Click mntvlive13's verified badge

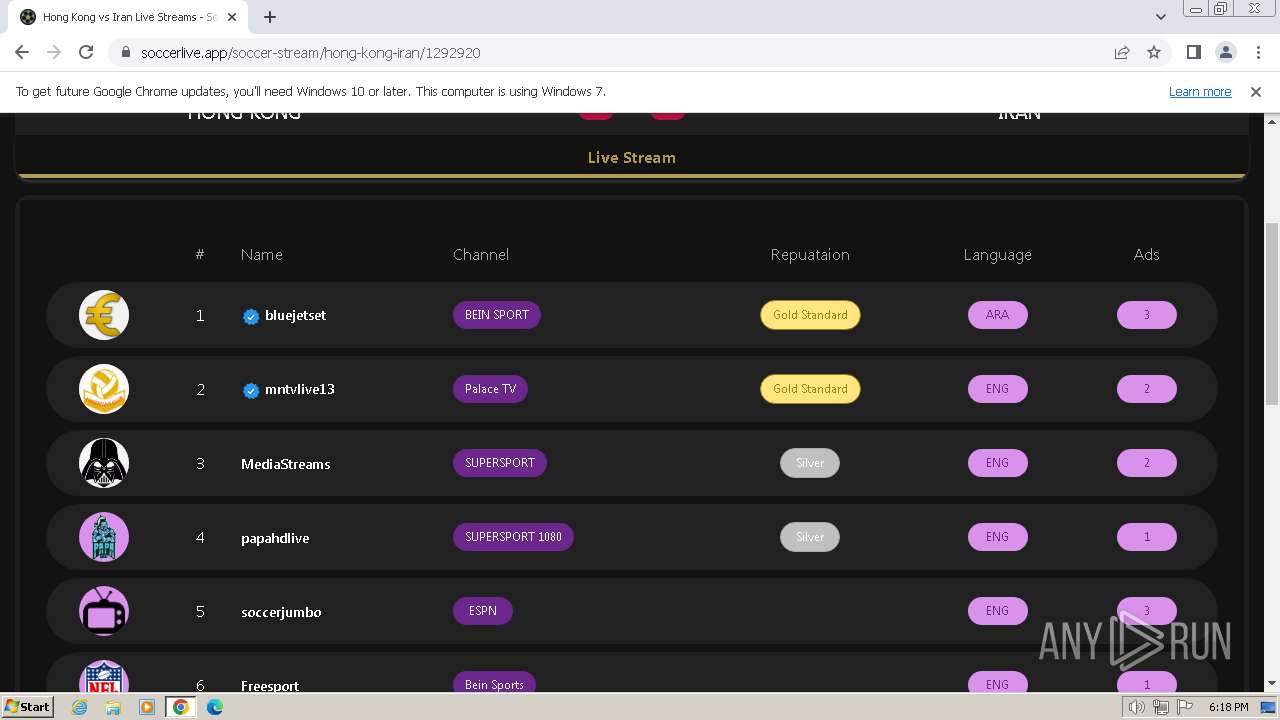251,390
